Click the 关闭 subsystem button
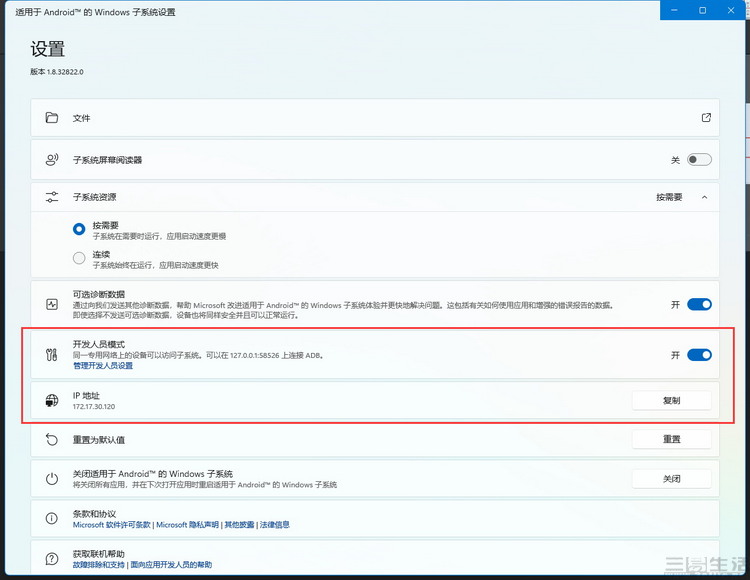The width and height of the screenshot is (750, 580). point(672,479)
